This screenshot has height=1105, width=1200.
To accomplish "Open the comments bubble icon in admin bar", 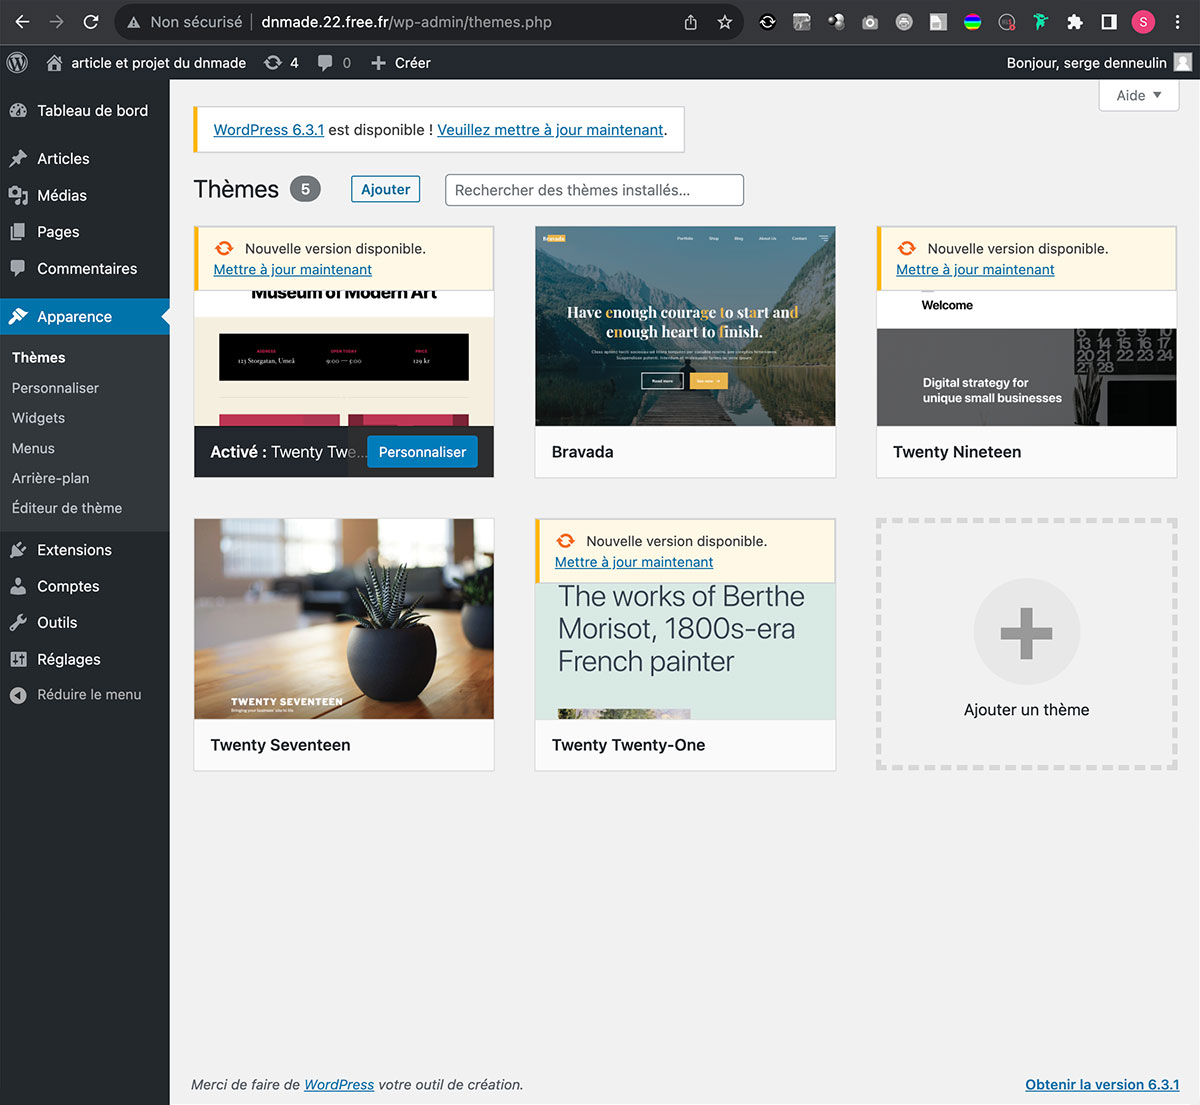I will coord(325,62).
